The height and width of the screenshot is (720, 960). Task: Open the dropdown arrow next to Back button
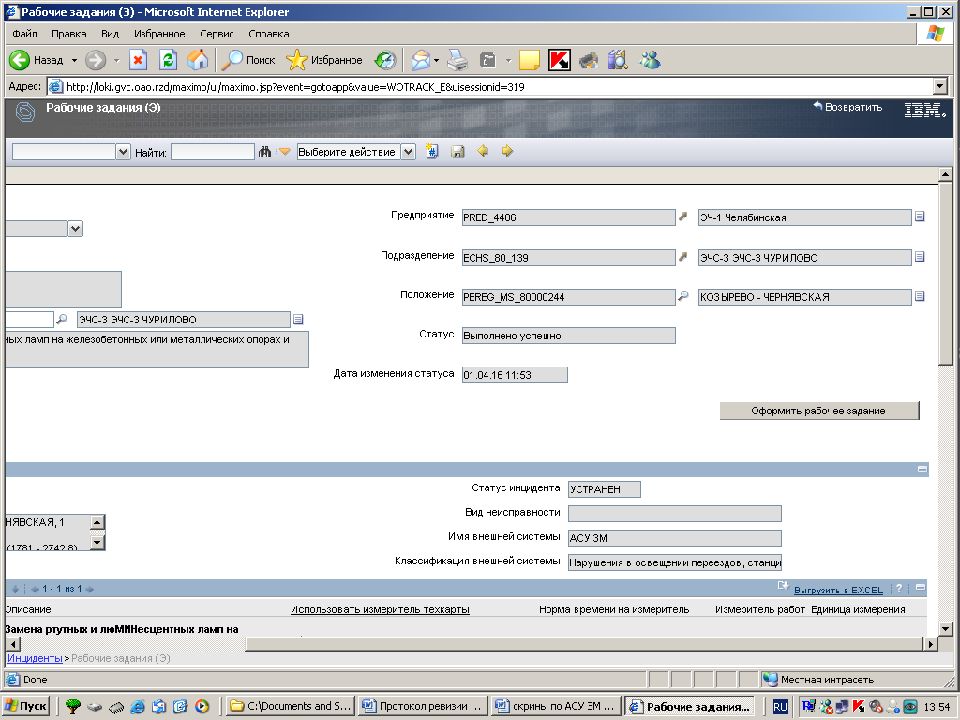pos(74,61)
